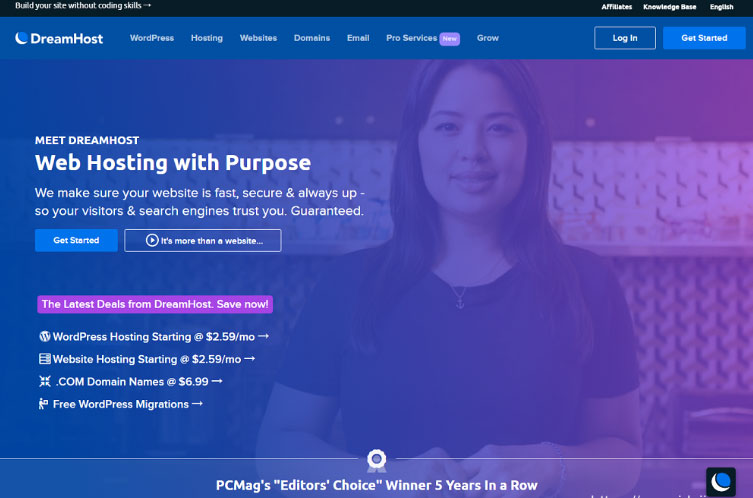
Task: Open the English language selector
Action: pyautogui.click(x=721, y=7)
